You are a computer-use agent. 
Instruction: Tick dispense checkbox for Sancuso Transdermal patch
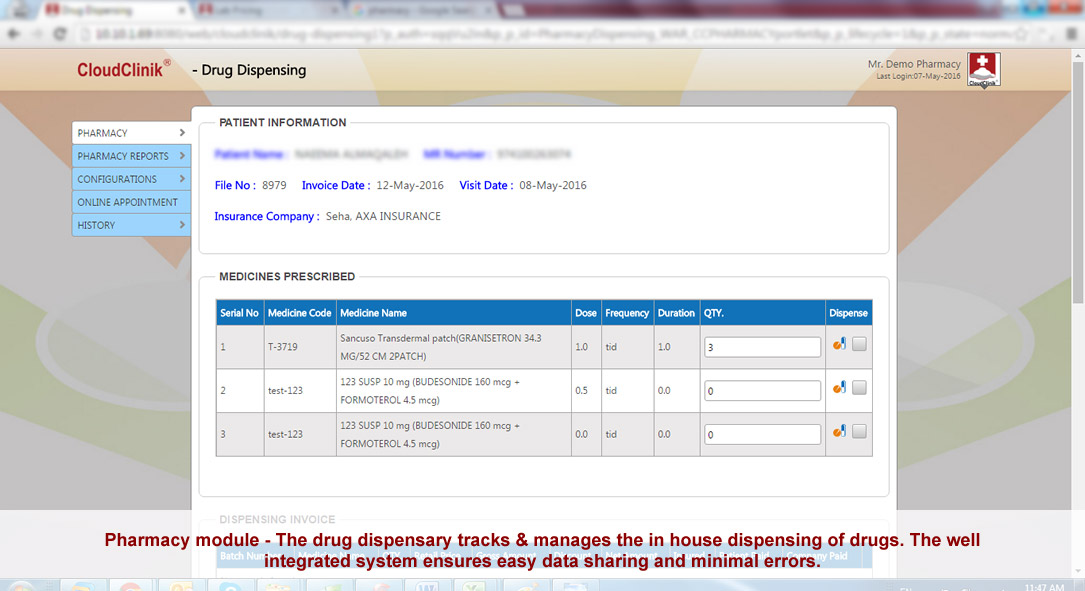(860, 345)
